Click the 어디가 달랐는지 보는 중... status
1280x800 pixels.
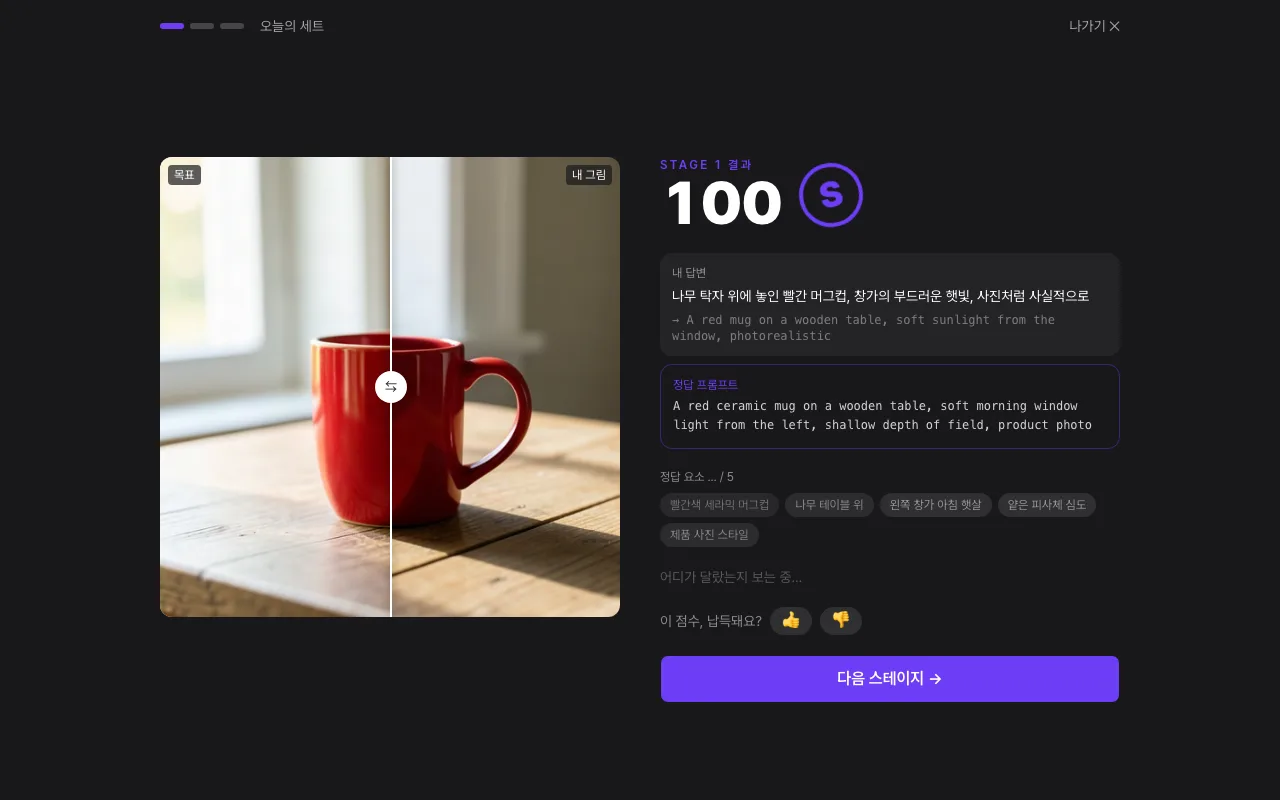pyautogui.click(x=731, y=577)
